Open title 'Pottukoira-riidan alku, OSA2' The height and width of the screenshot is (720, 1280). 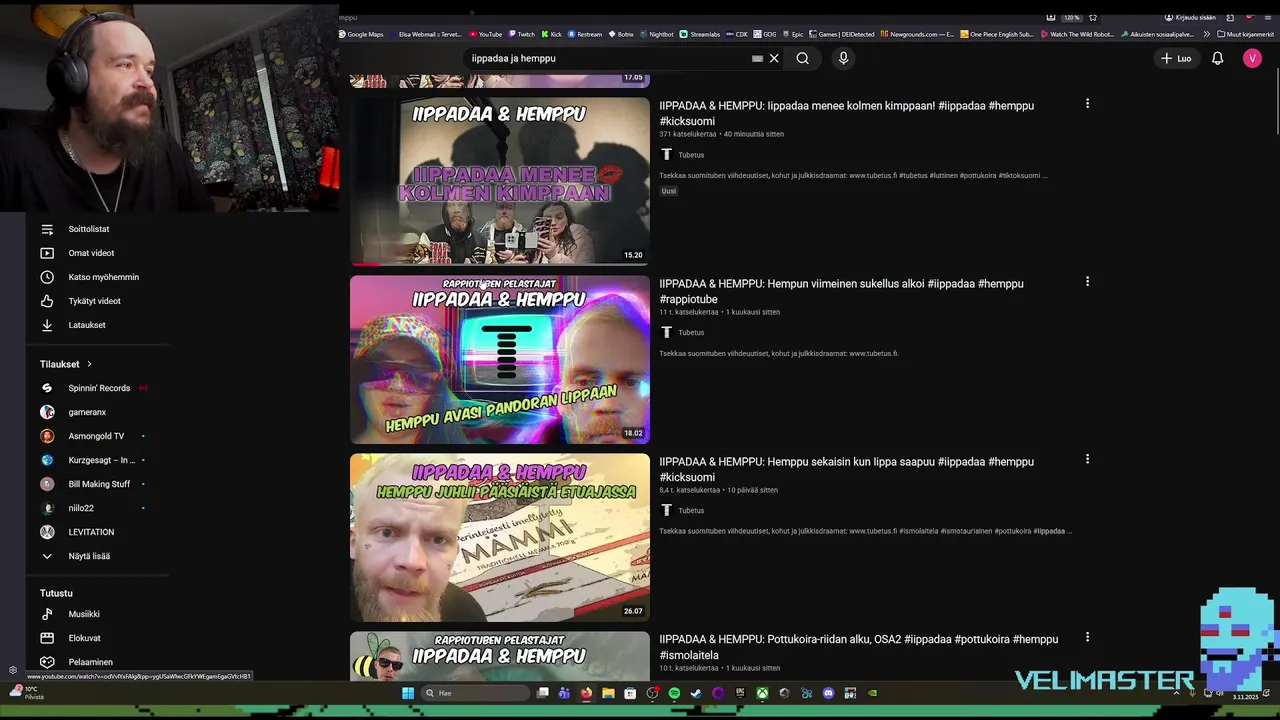click(x=858, y=647)
